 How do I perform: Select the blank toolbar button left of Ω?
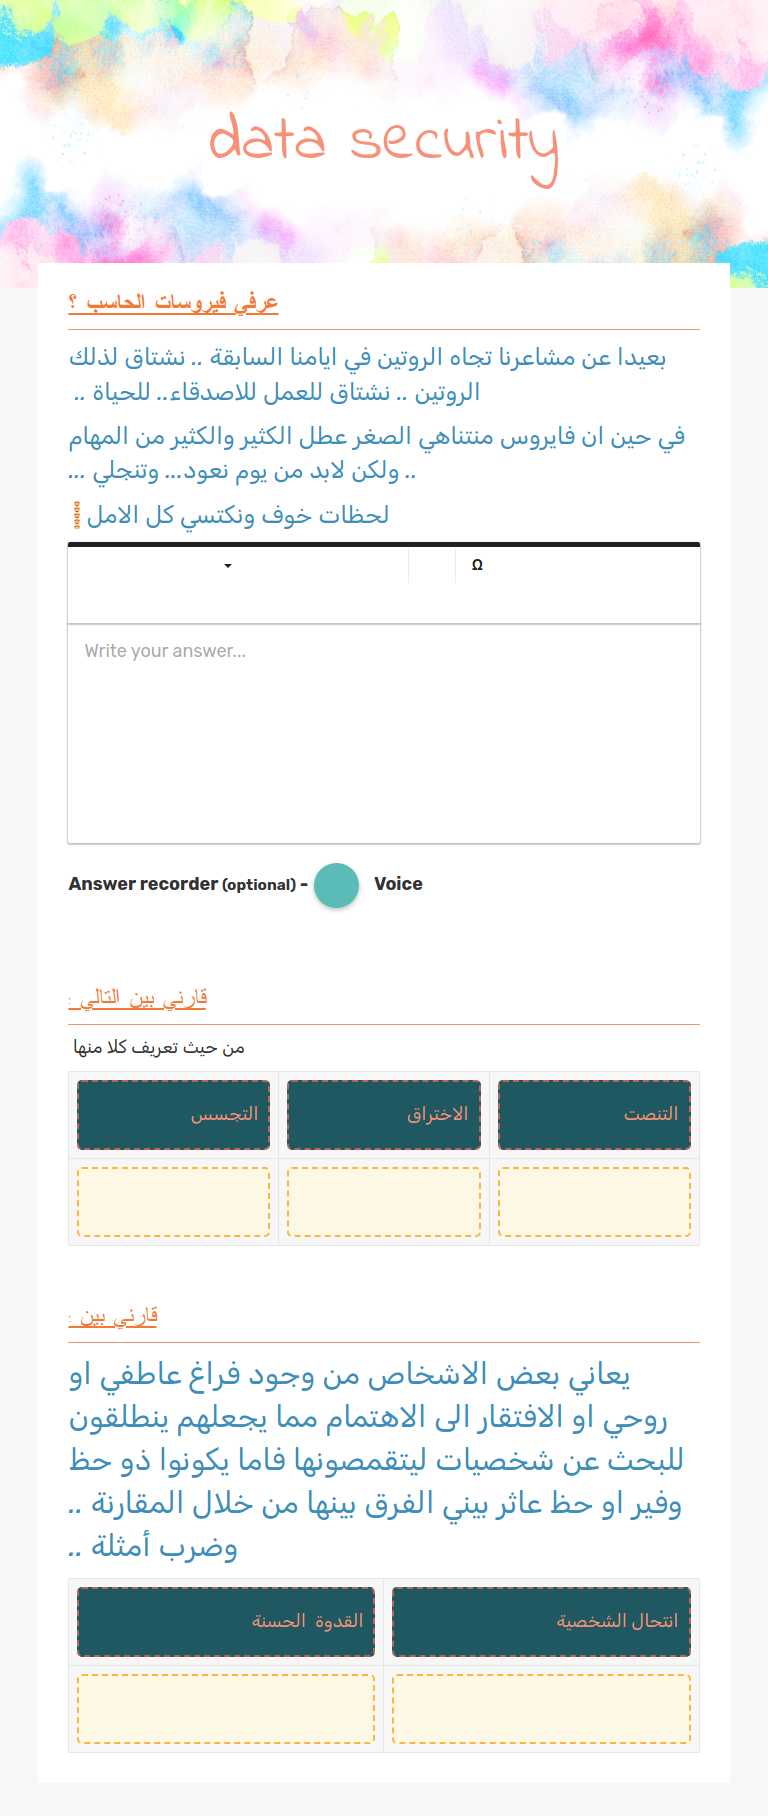click(430, 564)
